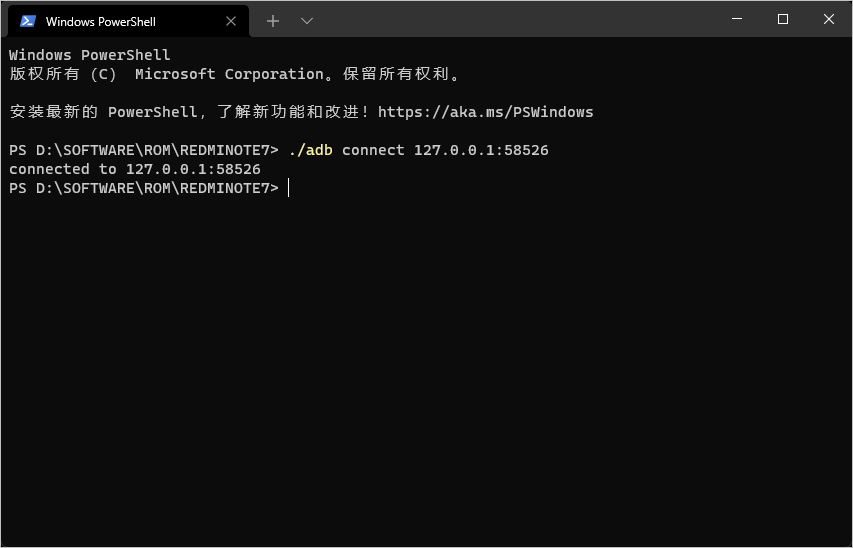Click the 127.0.0.1:58526 address in the adb command
Viewport: 853px width, 548px height.
[481, 150]
